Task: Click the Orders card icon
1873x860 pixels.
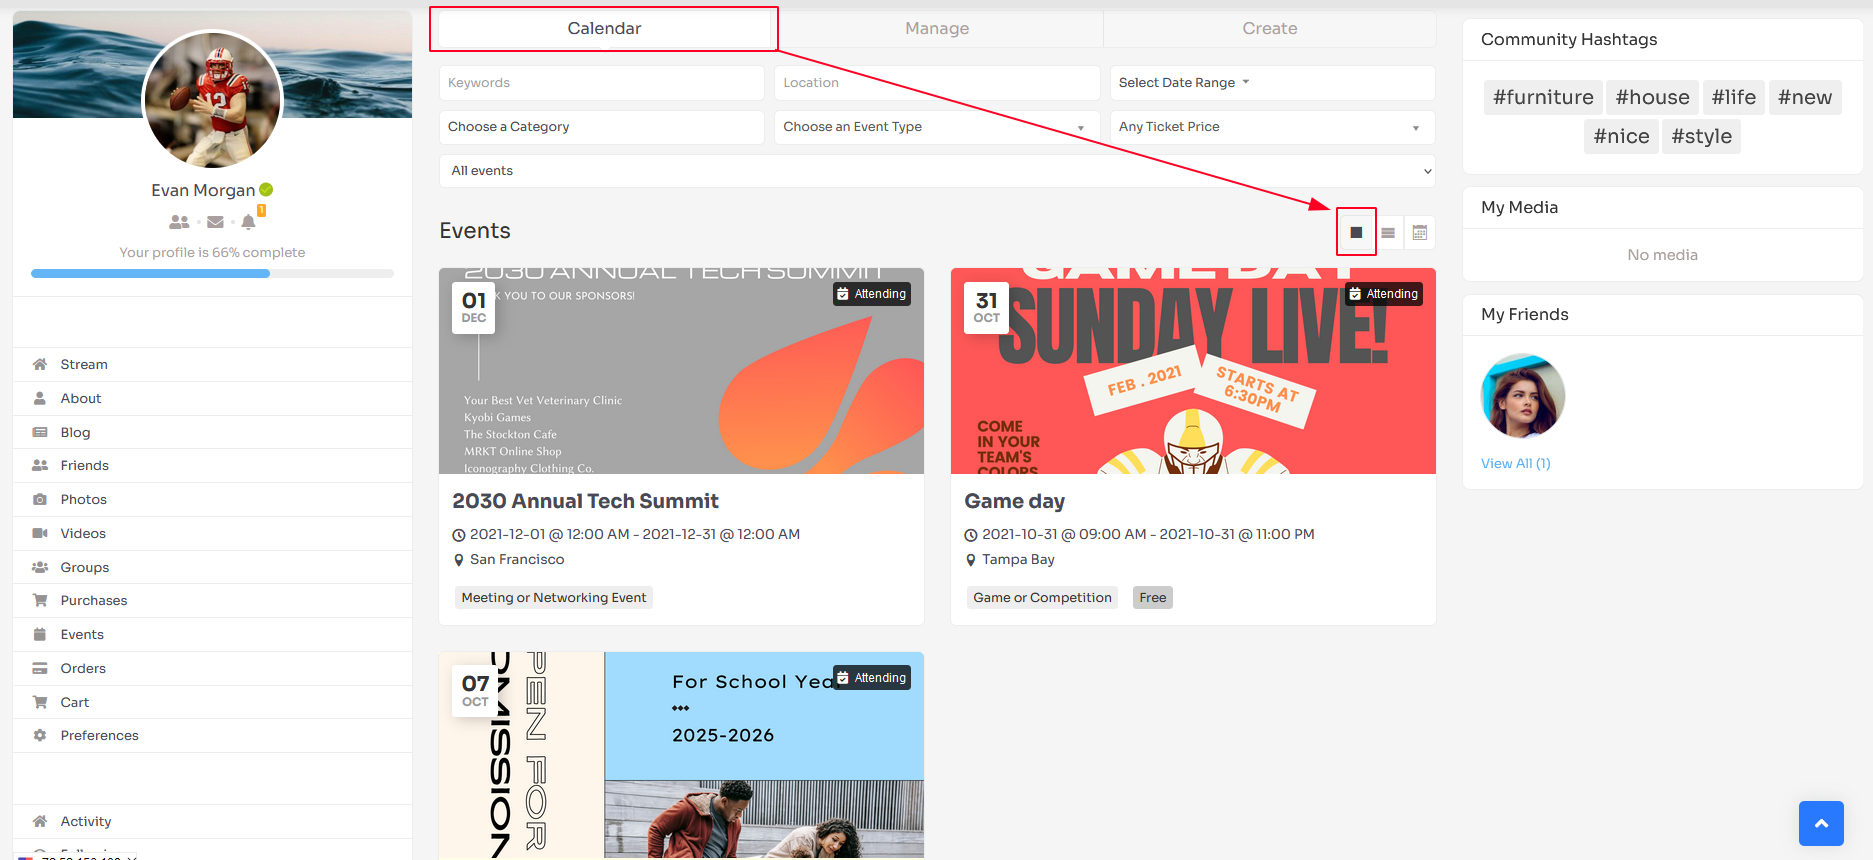Action: tap(40, 668)
